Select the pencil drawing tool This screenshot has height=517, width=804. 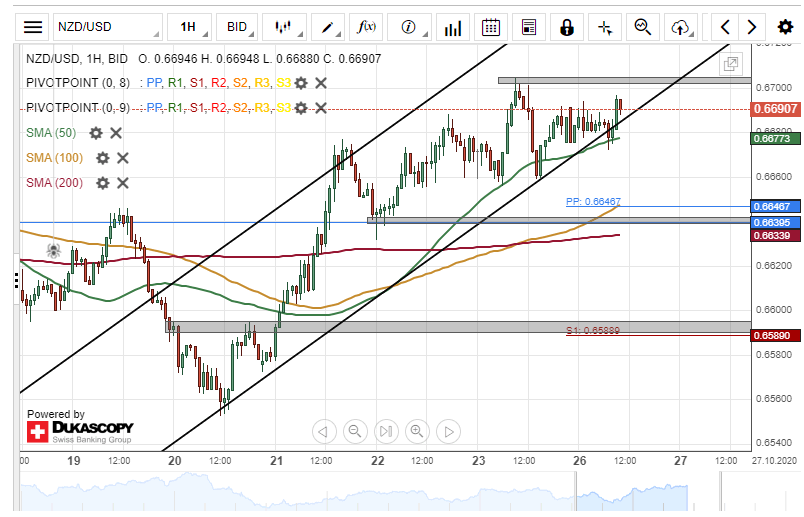(327, 27)
